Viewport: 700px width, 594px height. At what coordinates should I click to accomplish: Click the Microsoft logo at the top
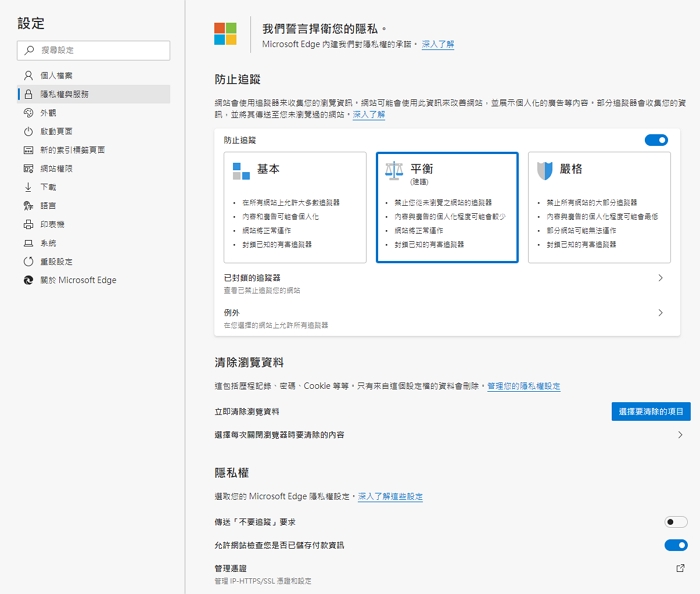tap(225, 34)
